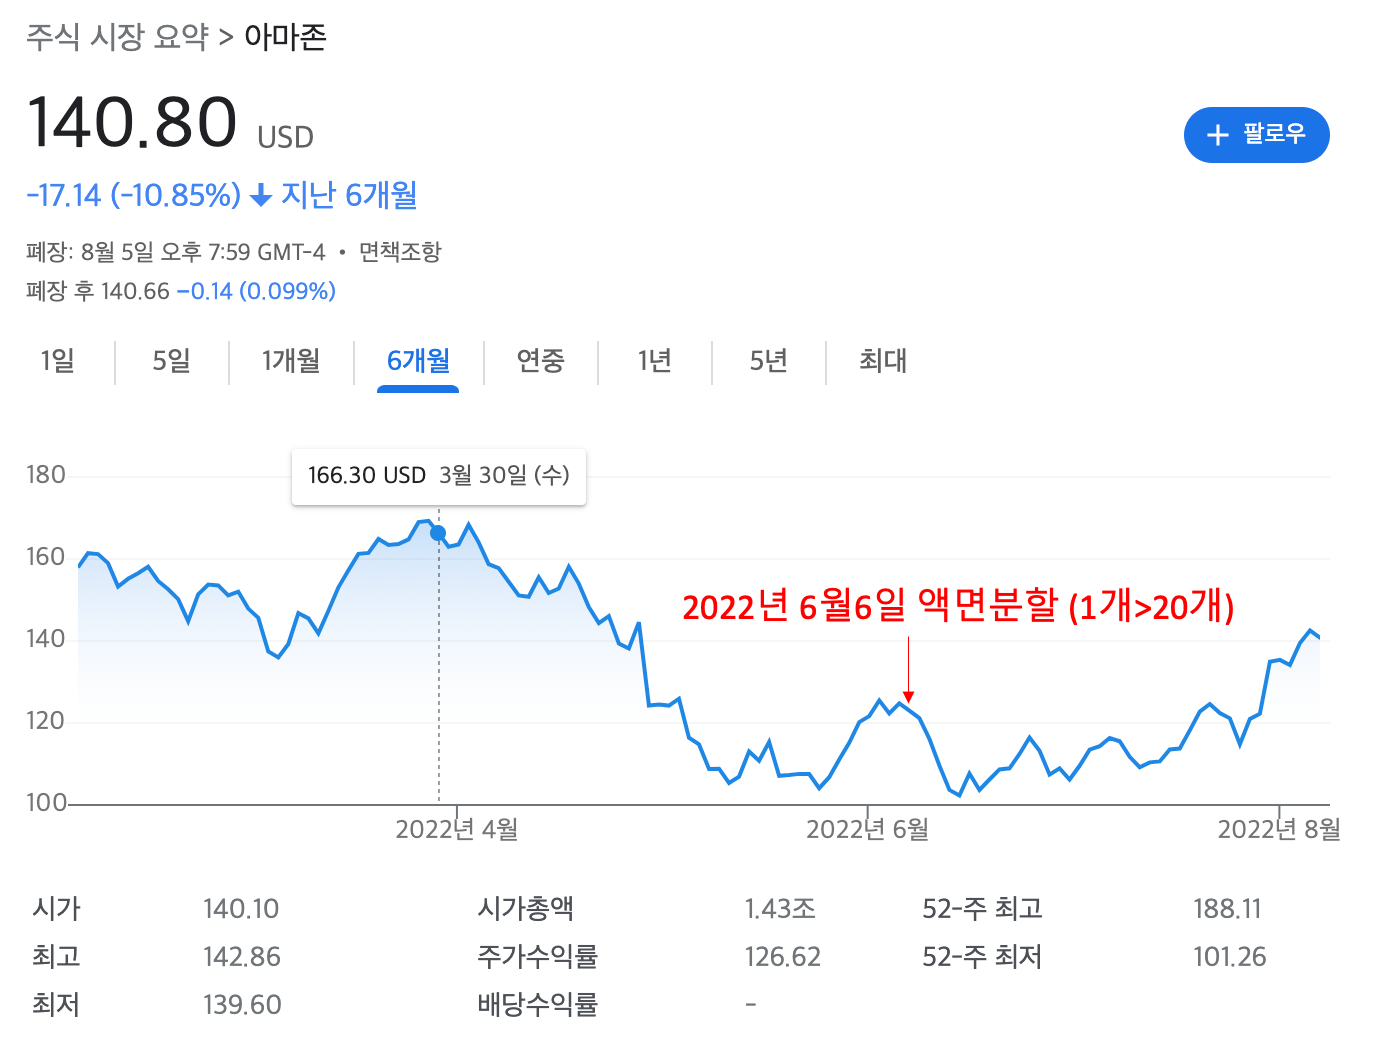
Task: Open the 주식 시장 요약 breadcrumb link
Action: pyautogui.click(x=117, y=38)
